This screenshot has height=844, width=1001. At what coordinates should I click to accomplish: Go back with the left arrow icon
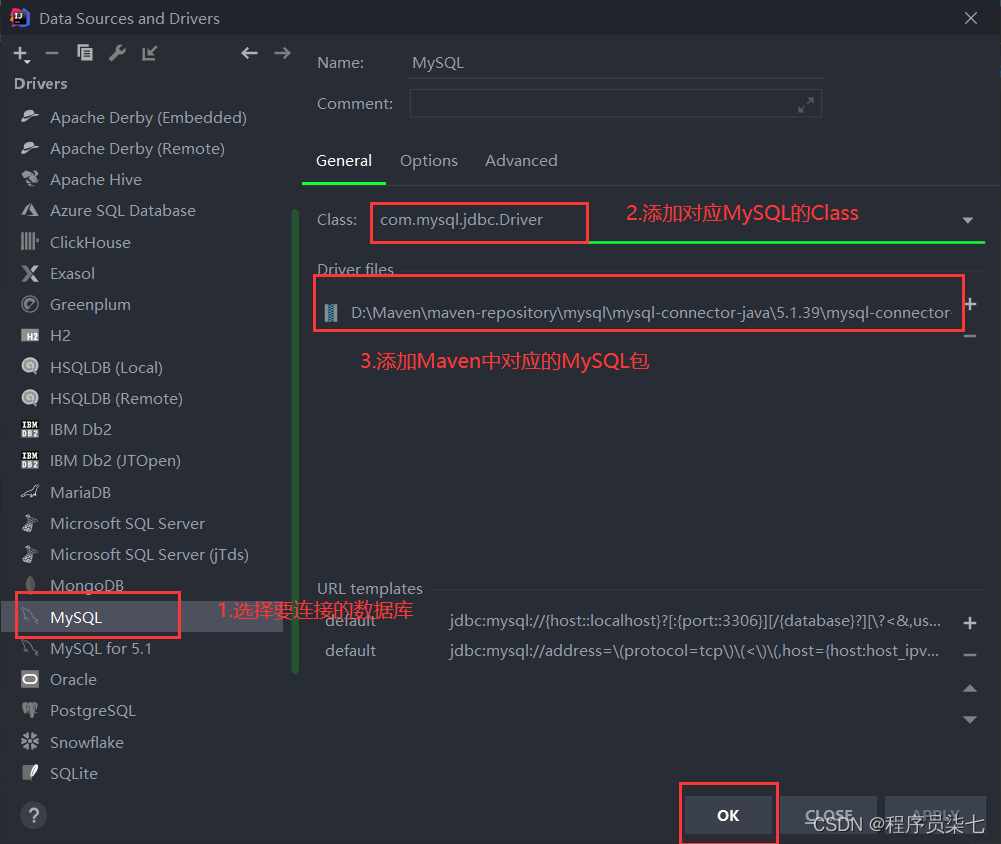(x=249, y=53)
